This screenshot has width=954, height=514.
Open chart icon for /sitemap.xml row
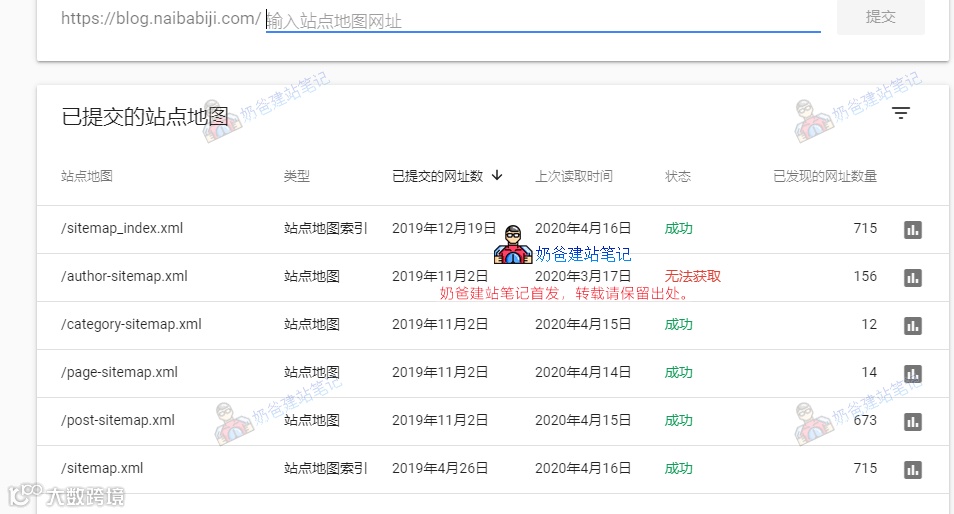coord(913,470)
